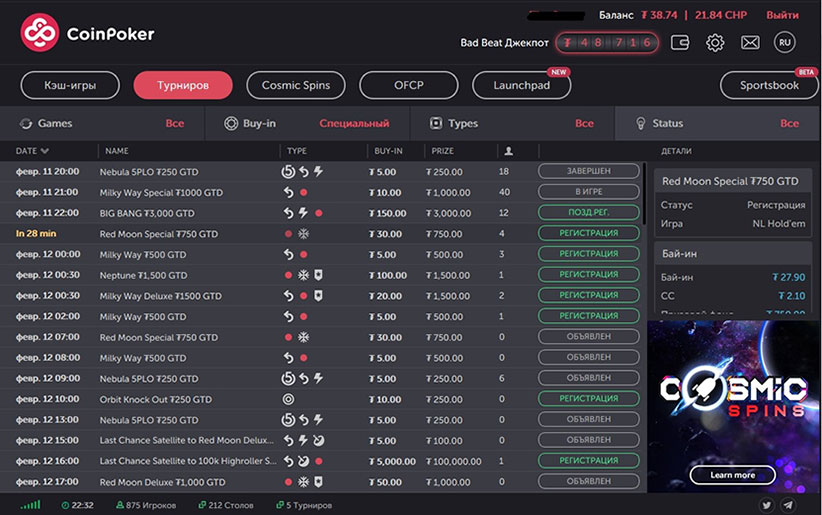
Task: Click Learn more on Cosmic Spins banner
Action: click(x=732, y=475)
